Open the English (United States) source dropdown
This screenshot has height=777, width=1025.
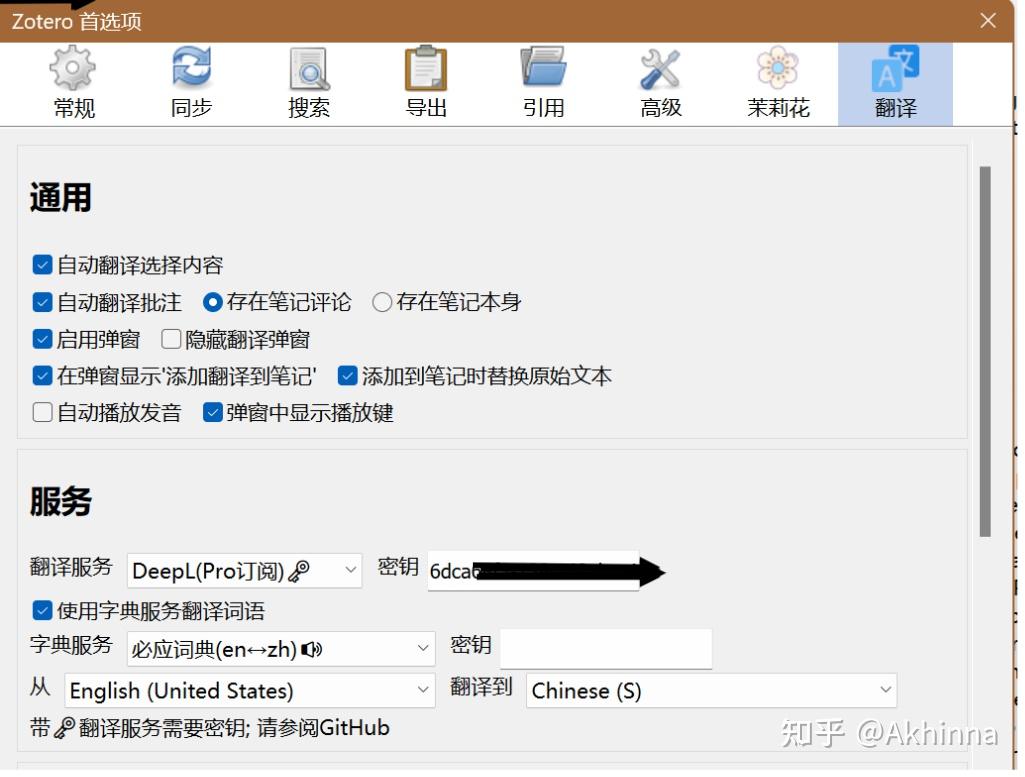pyautogui.click(x=243, y=690)
